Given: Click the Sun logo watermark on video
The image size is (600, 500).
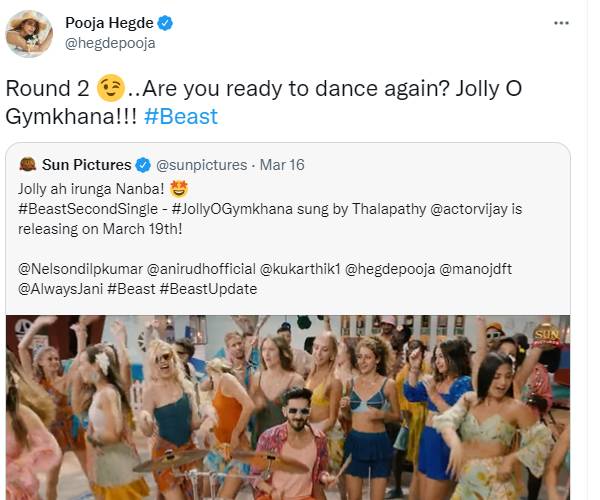Looking at the screenshot, I should coord(548,333).
